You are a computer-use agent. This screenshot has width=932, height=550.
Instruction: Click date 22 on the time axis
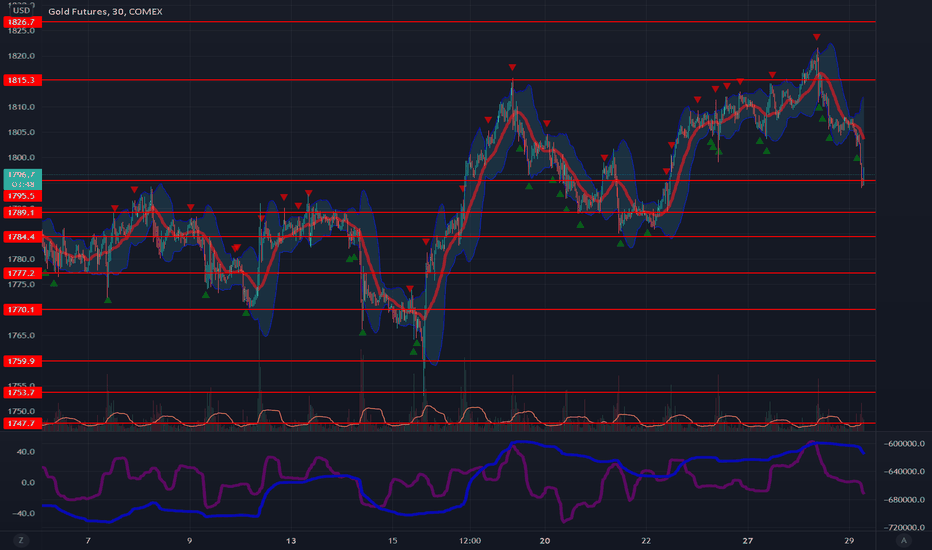click(x=646, y=540)
